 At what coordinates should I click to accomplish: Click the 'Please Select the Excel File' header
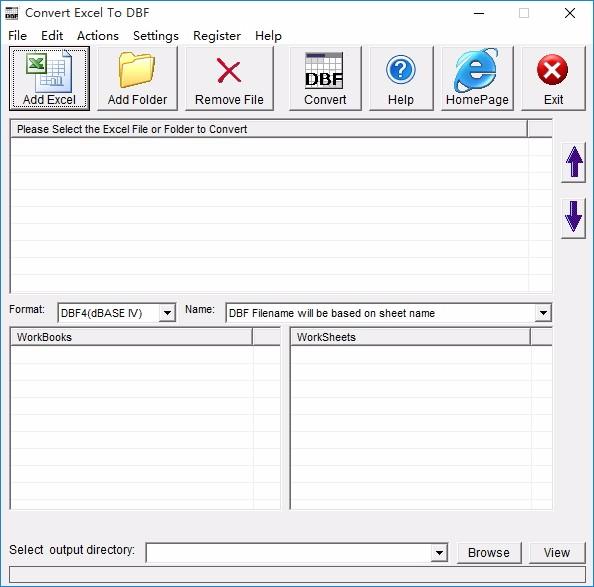pyautogui.click(x=269, y=129)
